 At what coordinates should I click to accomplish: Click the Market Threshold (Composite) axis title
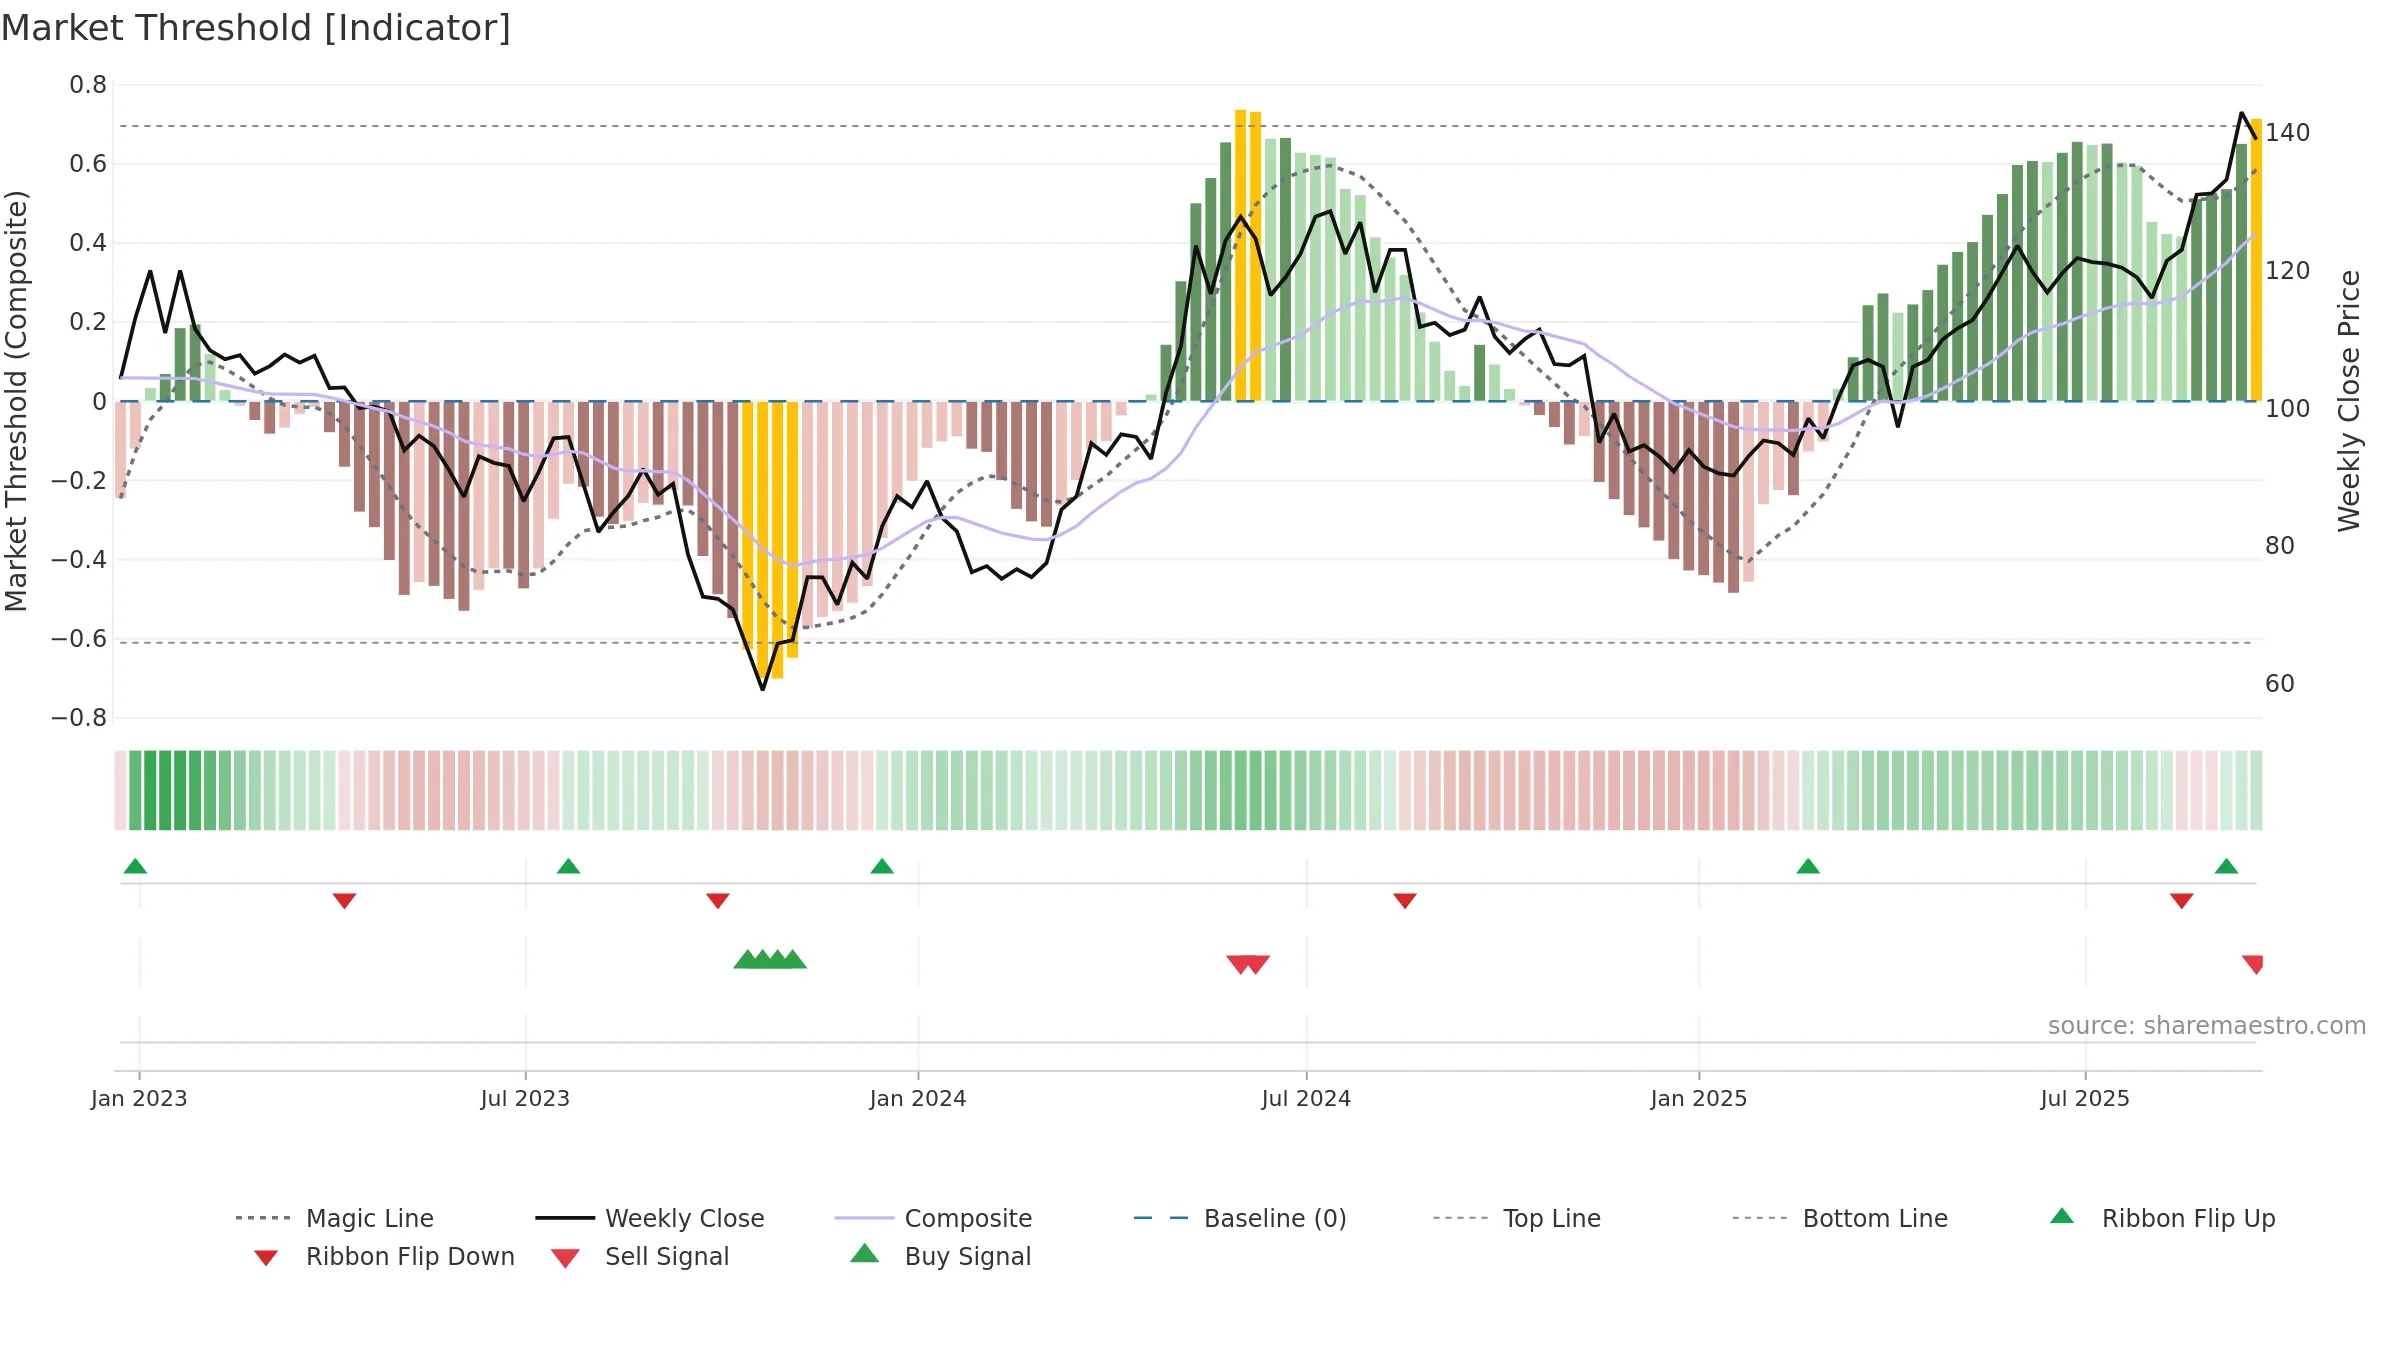(16, 400)
